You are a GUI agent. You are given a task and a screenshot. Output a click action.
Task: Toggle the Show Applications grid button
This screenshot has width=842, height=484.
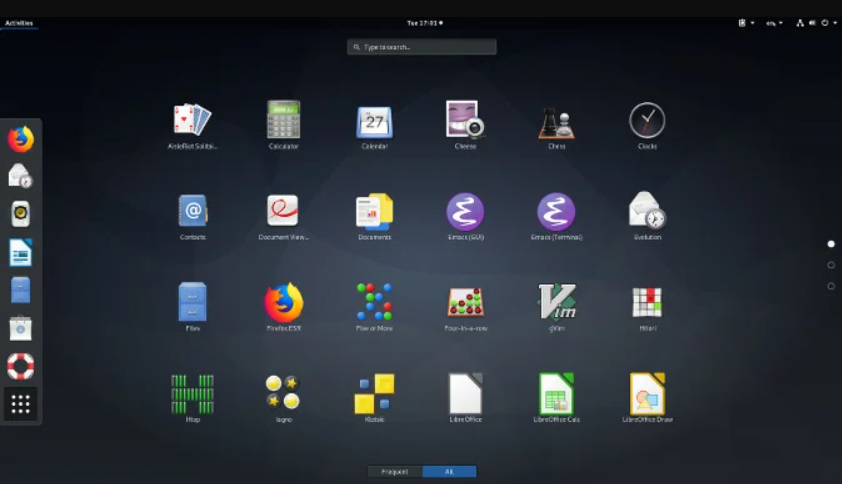click(x=20, y=404)
